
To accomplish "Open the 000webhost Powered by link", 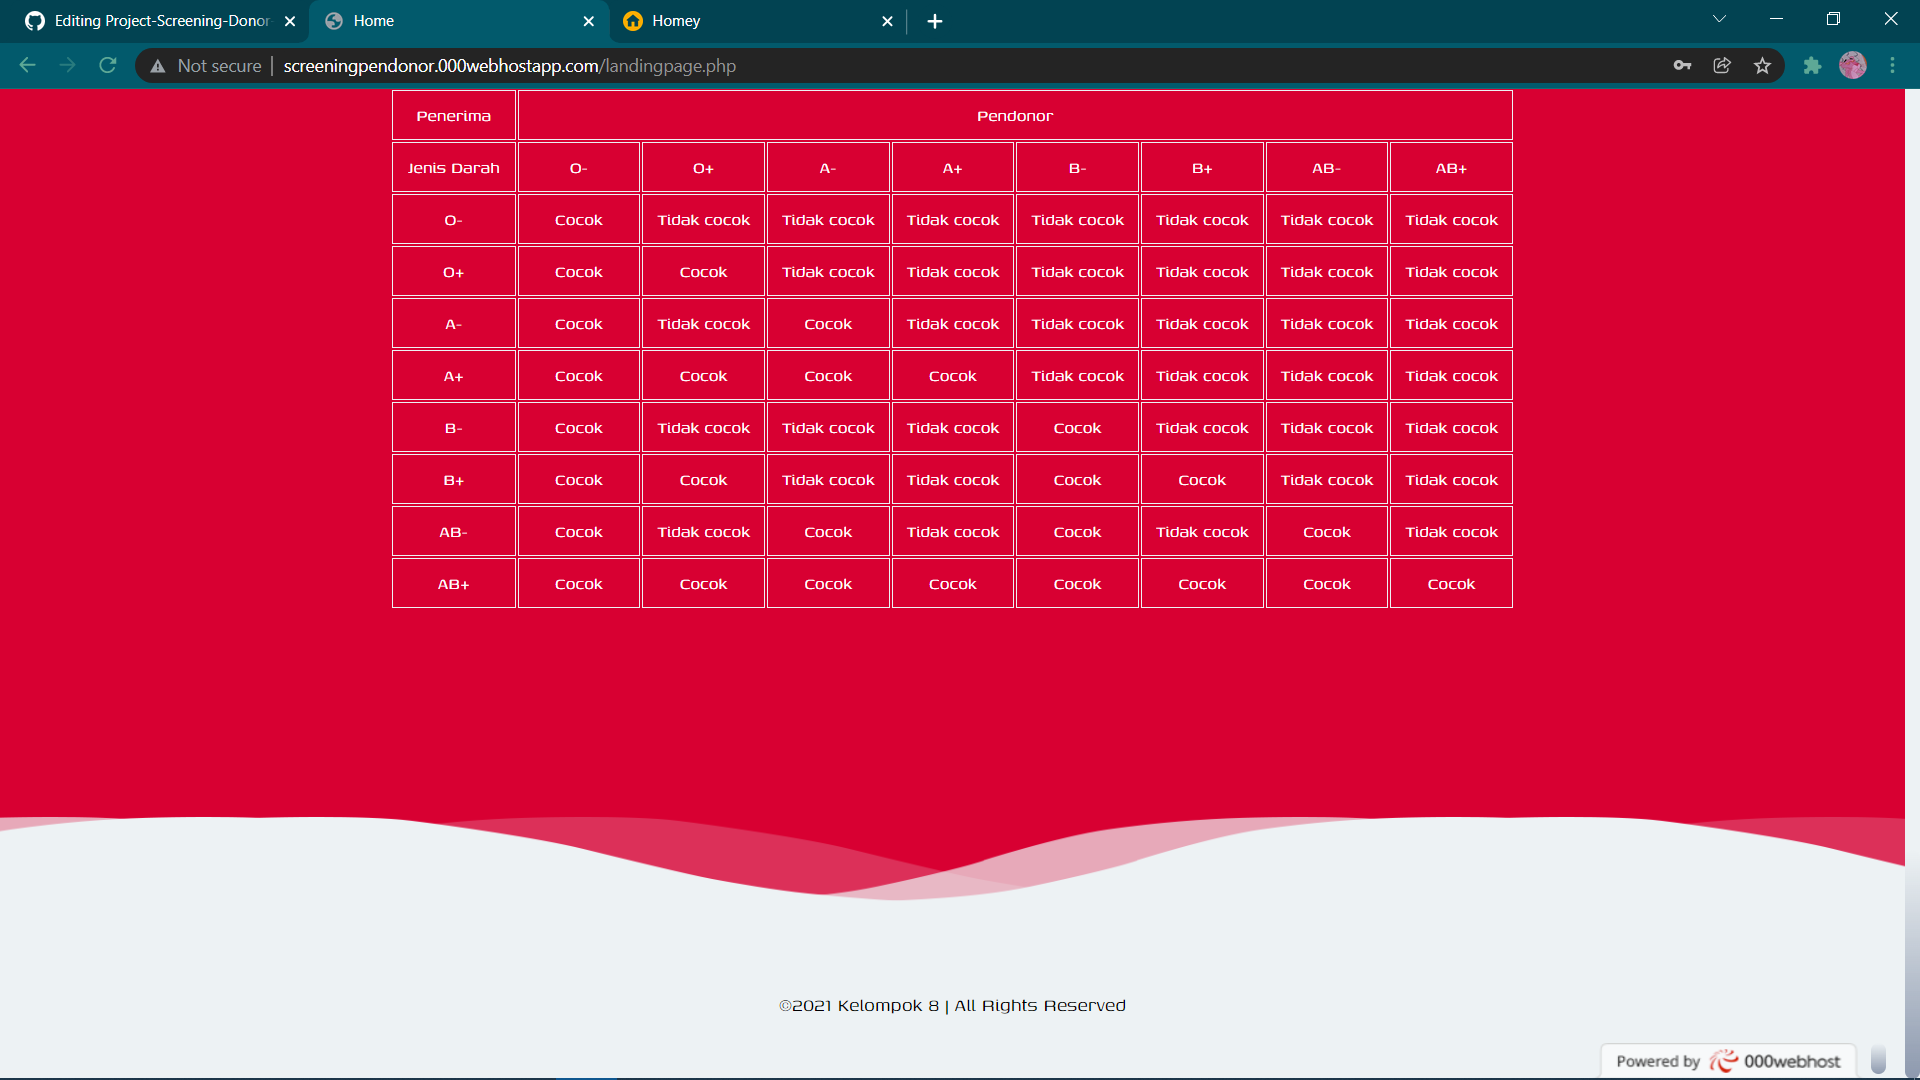I will pyautogui.click(x=1728, y=1061).
